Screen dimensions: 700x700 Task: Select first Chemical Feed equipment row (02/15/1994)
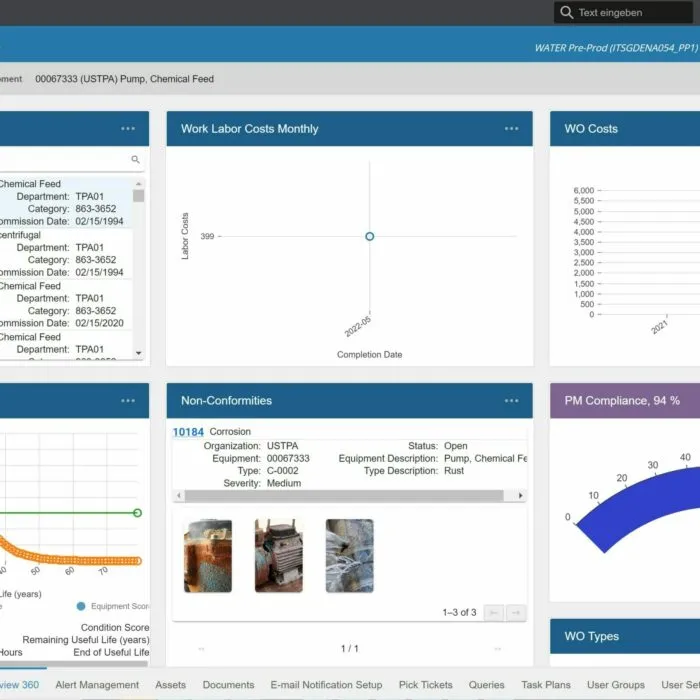[x=66, y=202]
